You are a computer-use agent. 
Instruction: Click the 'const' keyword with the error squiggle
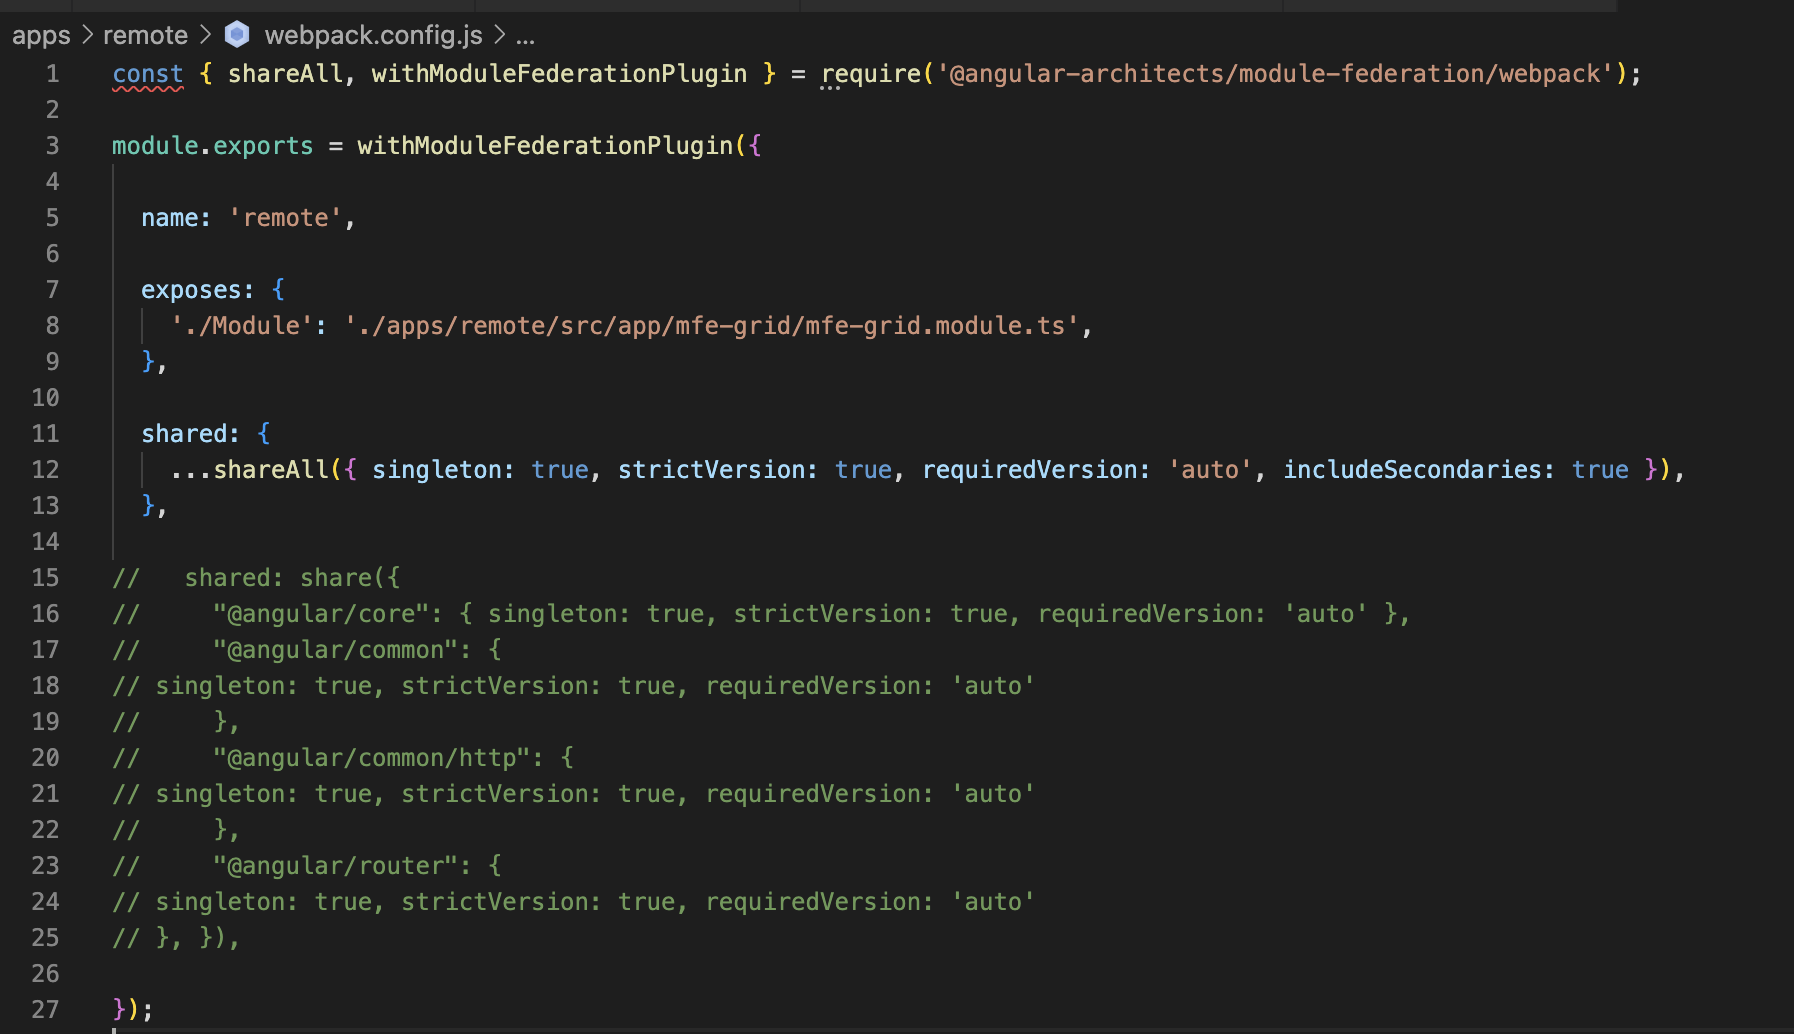(x=147, y=73)
